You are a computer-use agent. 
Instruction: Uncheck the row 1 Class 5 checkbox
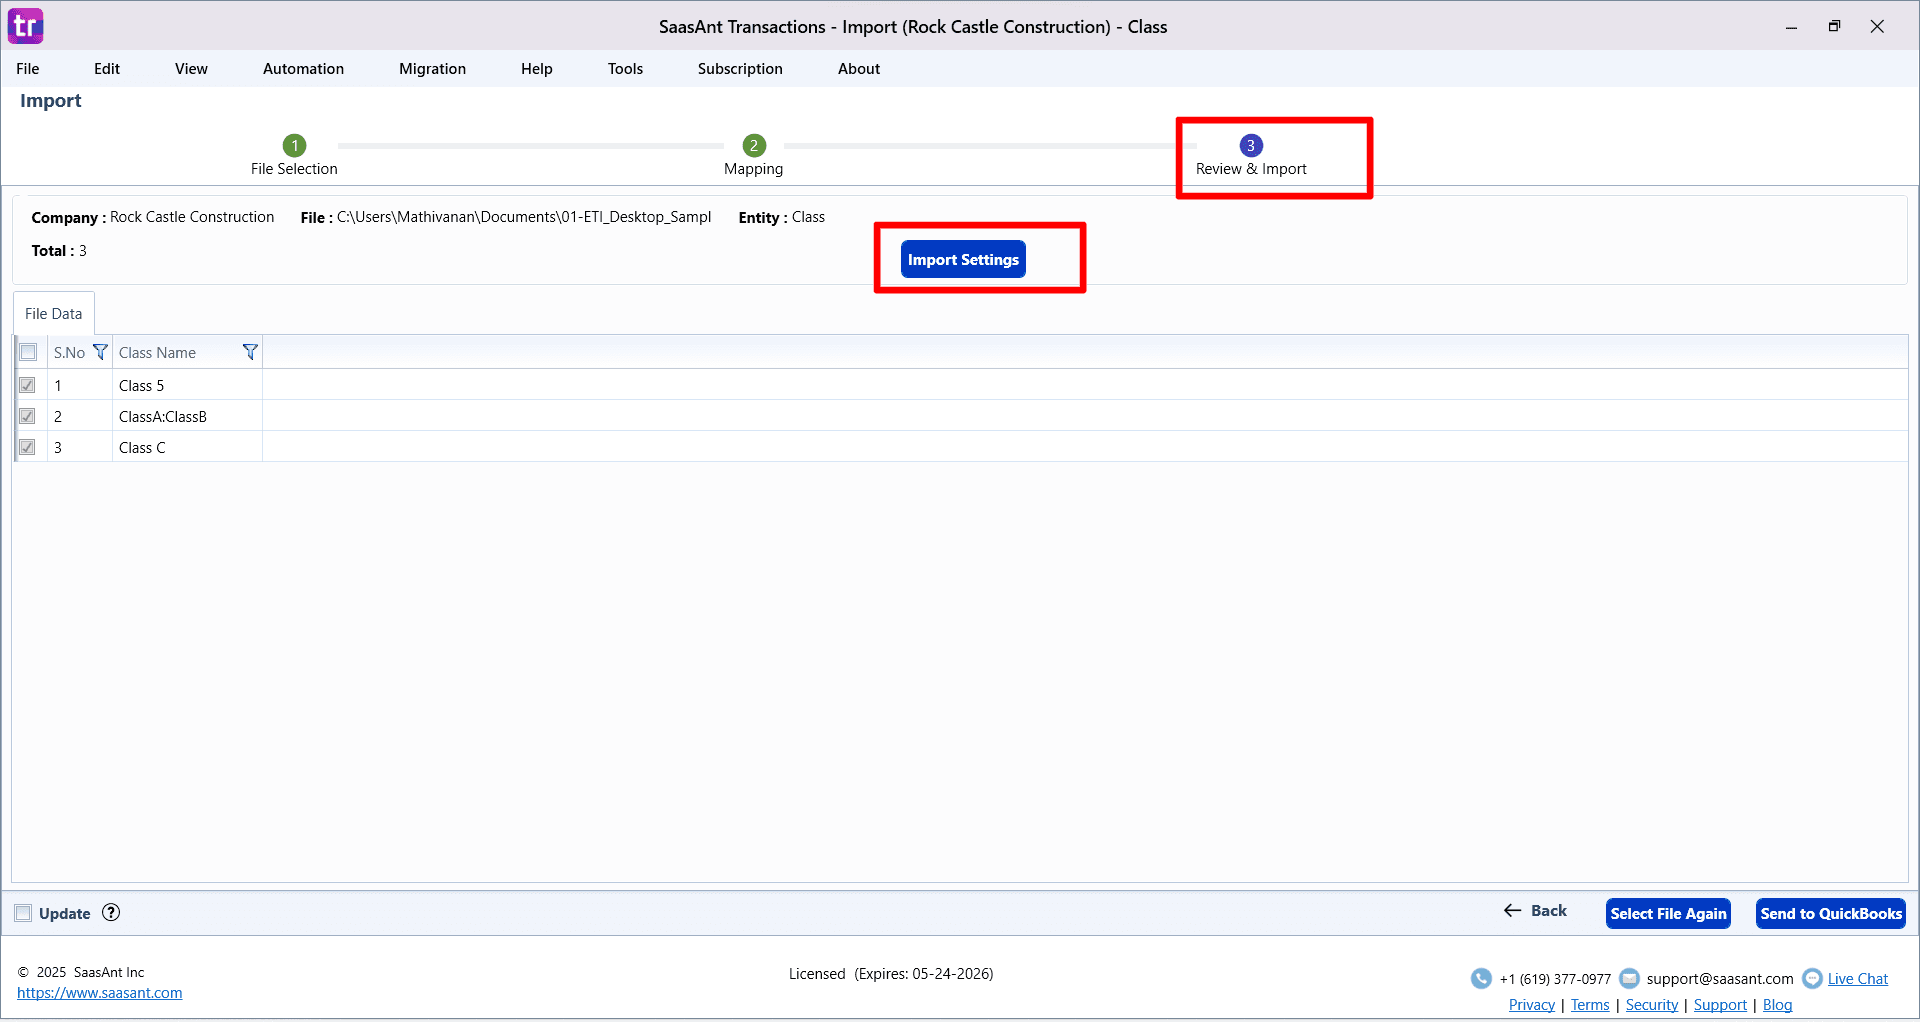pyautogui.click(x=27, y=385)
